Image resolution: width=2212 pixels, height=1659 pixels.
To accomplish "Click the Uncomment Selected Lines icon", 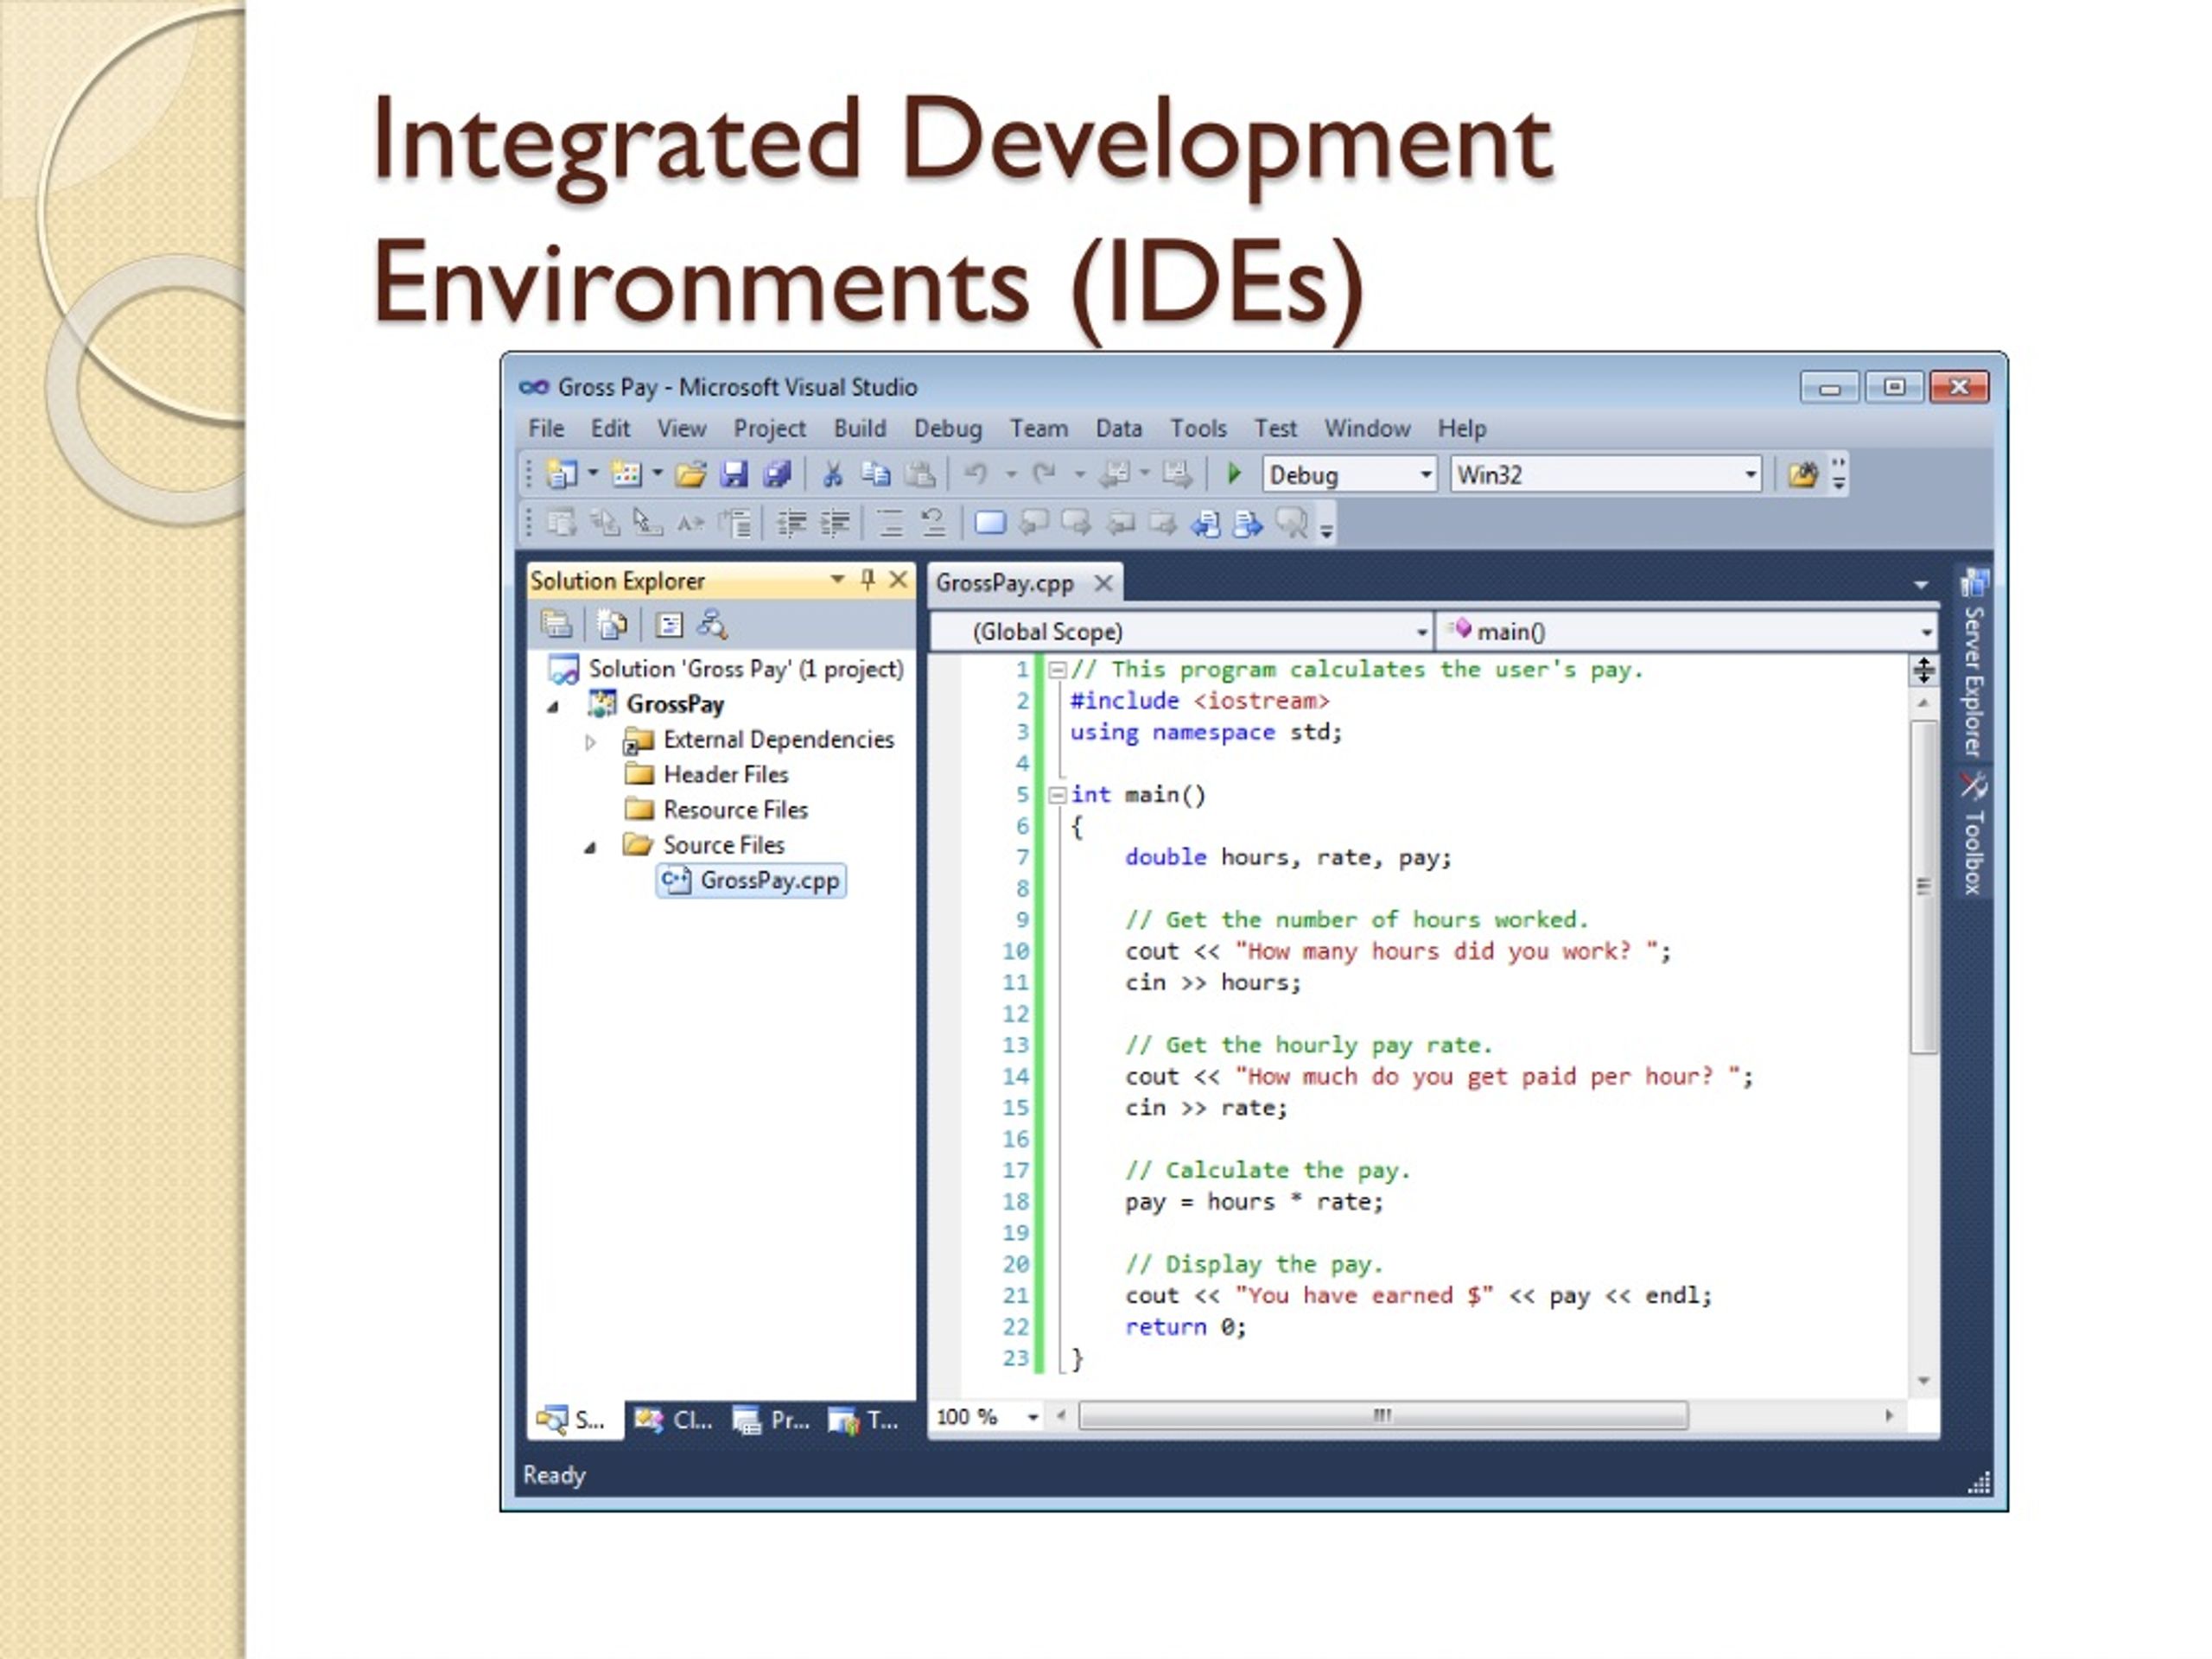I will (933, 523).
